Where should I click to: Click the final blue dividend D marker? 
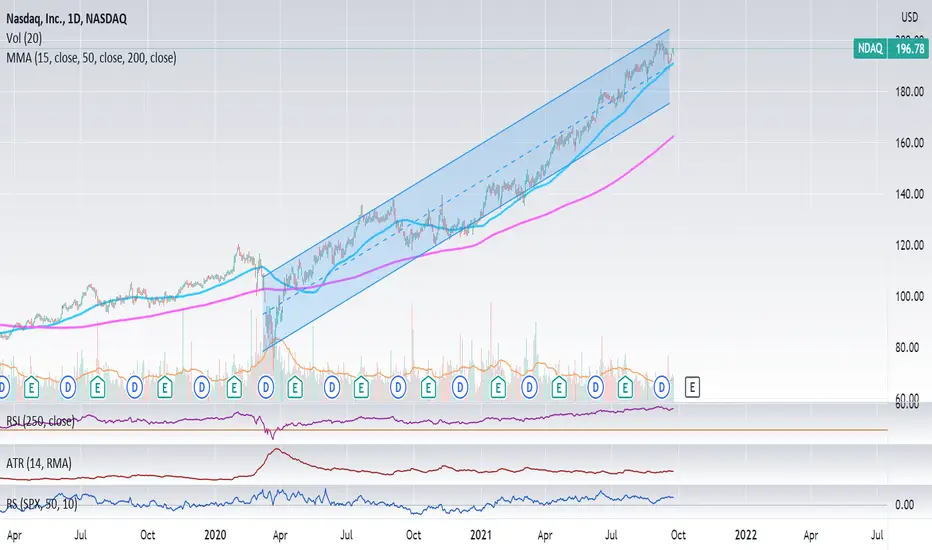point(662,388)
